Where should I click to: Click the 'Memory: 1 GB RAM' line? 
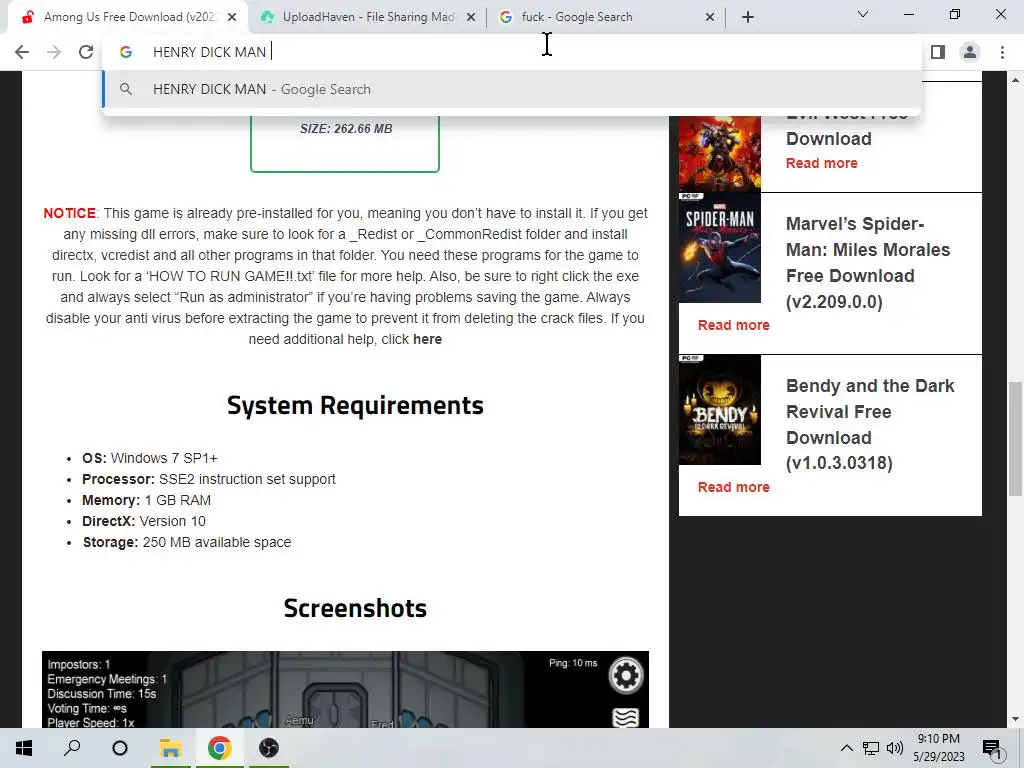146,500
